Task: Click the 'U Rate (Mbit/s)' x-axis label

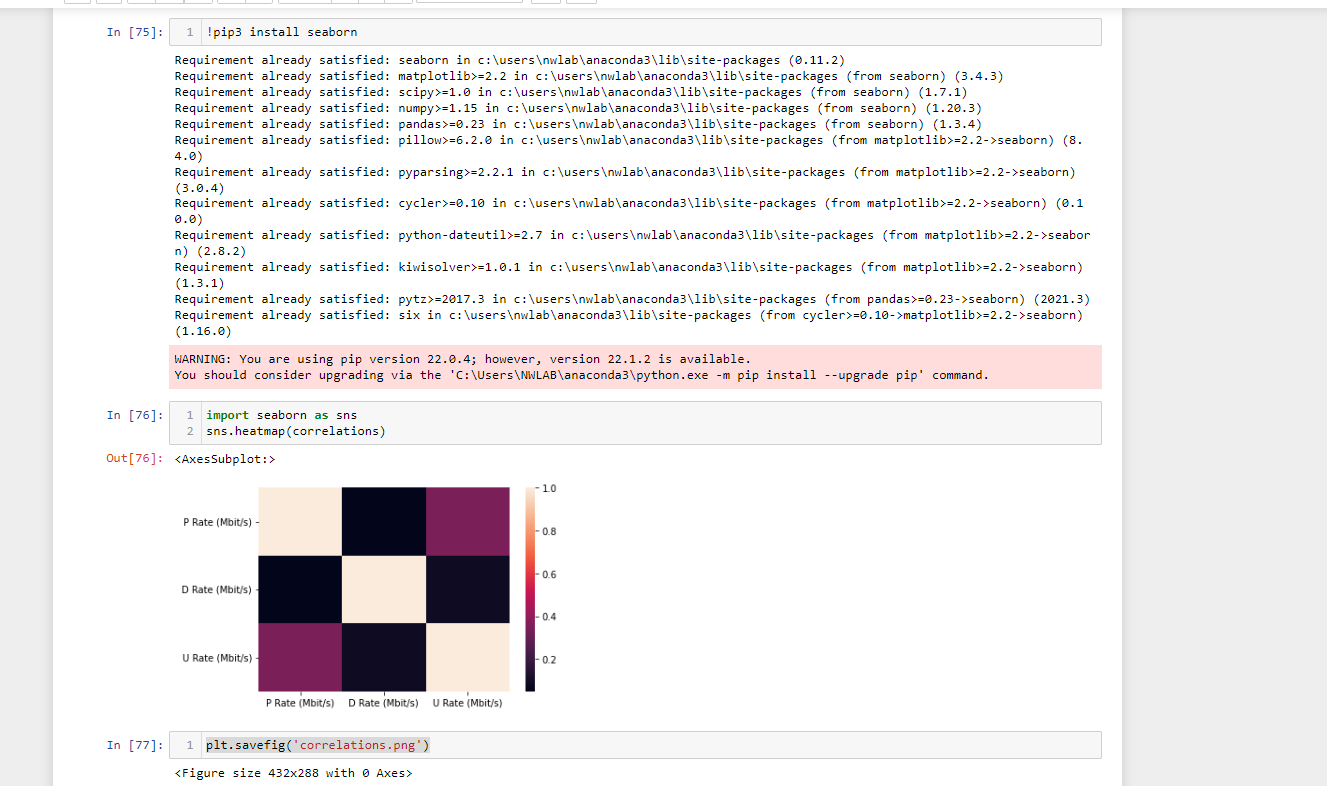Action: point(467,703)
